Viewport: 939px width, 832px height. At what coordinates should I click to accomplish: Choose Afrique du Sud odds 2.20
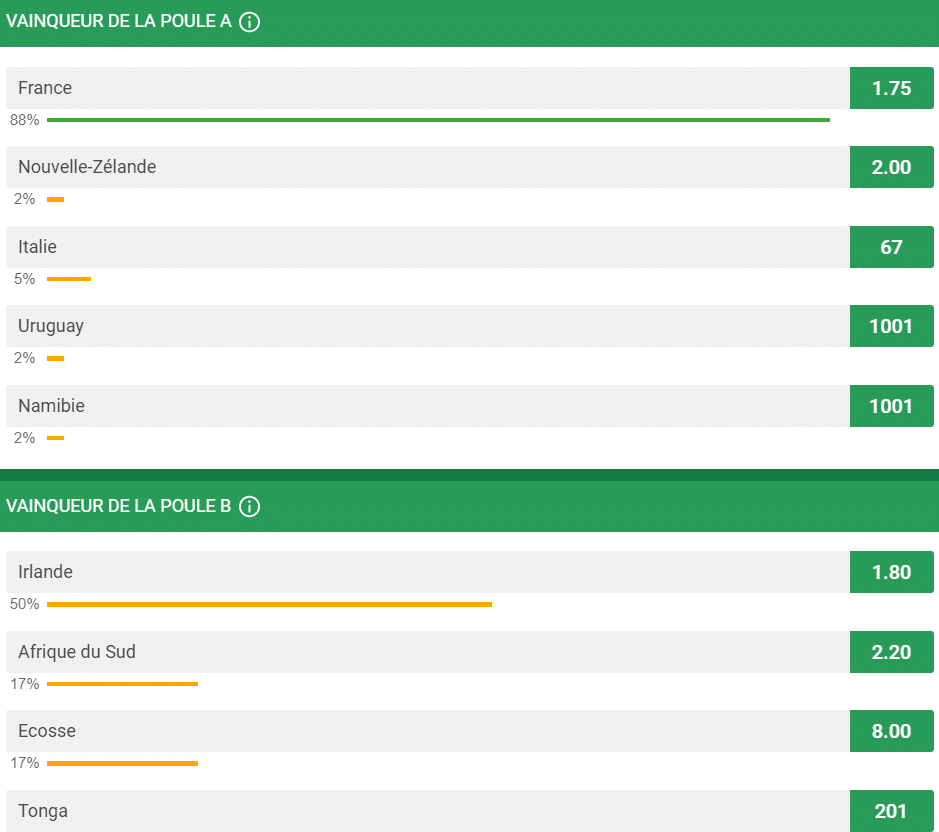pyautogui.click(x=891, y=652)
